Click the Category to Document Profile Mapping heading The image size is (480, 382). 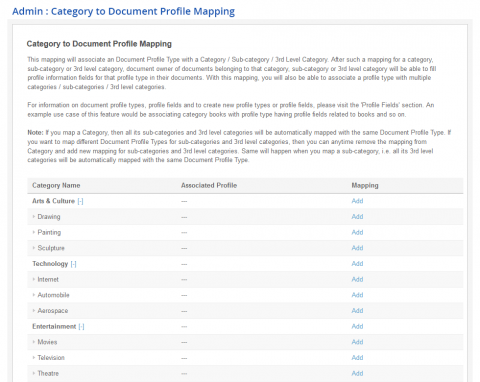pos(99,44)
